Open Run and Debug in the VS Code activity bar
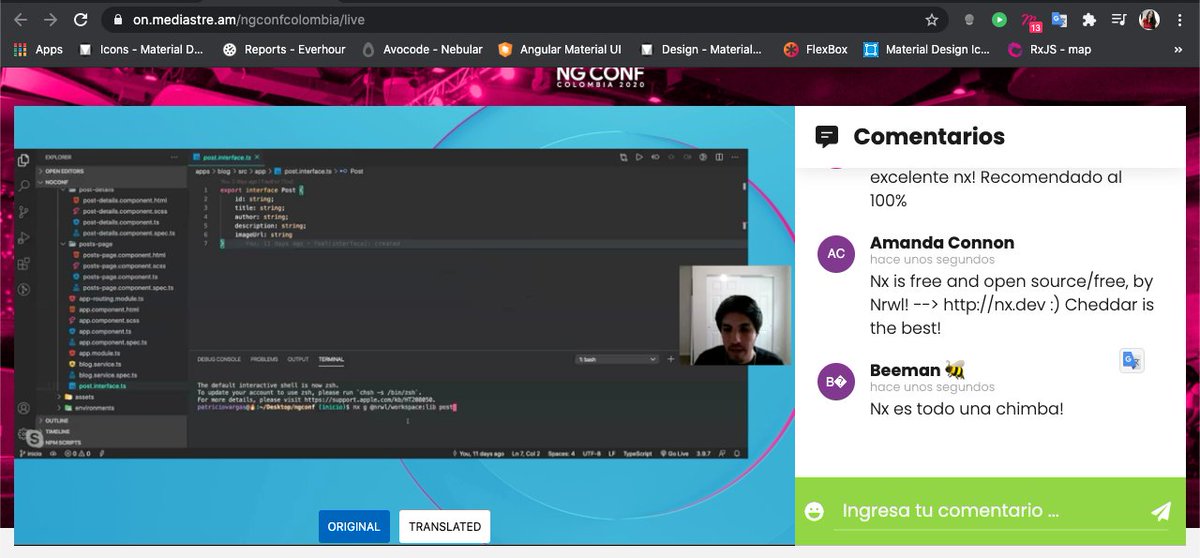Viewport: 1200px width, 558px height. tap(24, 237)
